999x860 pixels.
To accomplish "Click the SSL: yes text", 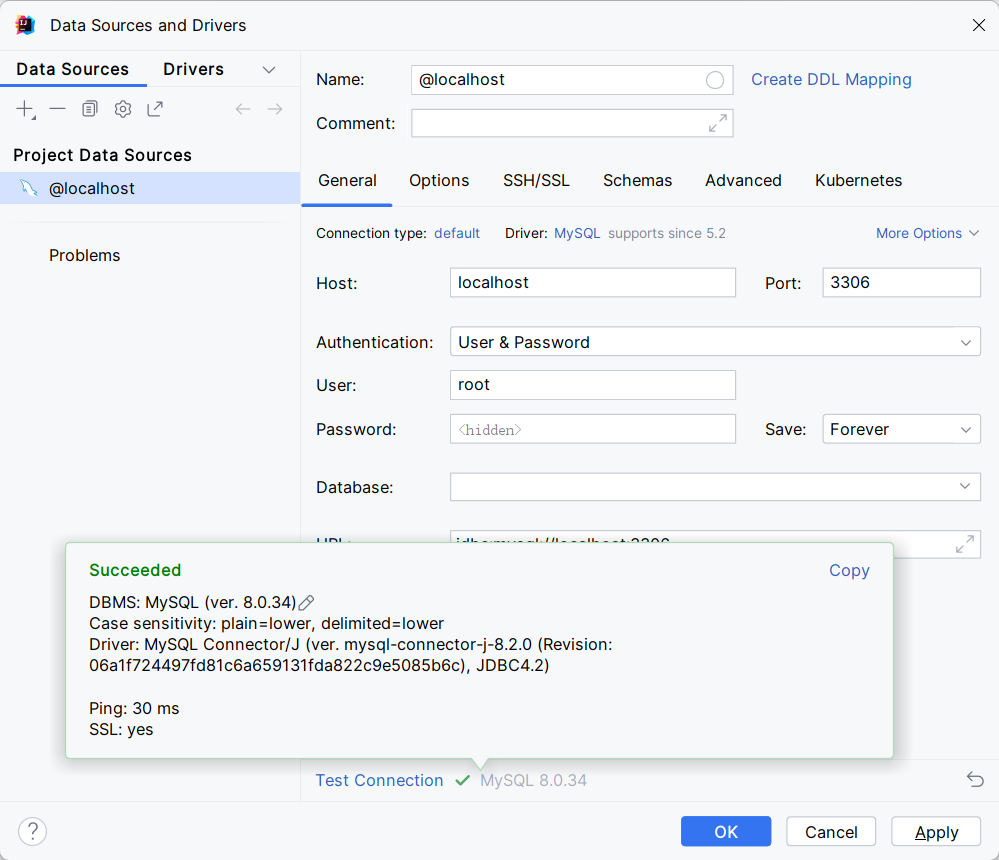I will tap(121, 729).
